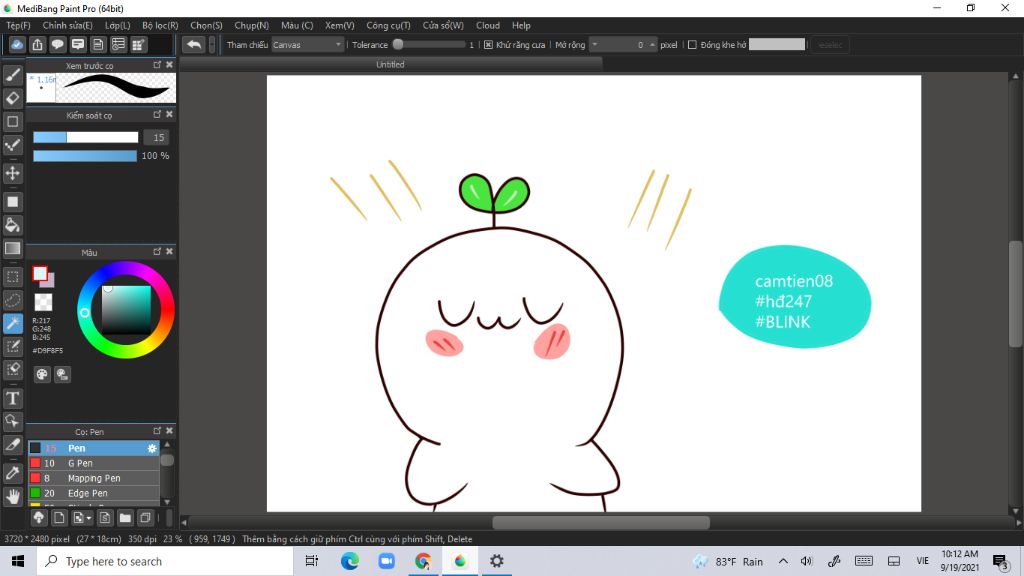This screenshot has height=576, width=1024.
Task: Select the Text tool
Action: [x=12, y=398]
